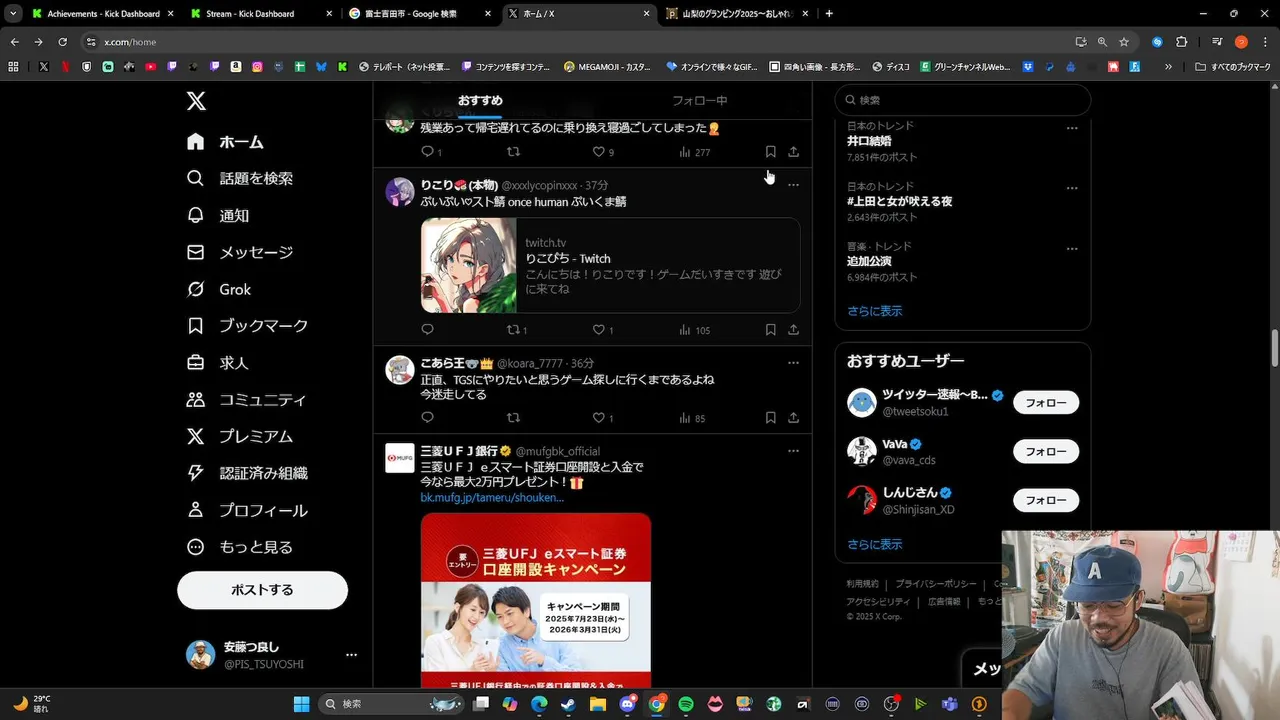View analytics (105) on りこり's post
Screen dimensions: 1280x720
(694, 330)
